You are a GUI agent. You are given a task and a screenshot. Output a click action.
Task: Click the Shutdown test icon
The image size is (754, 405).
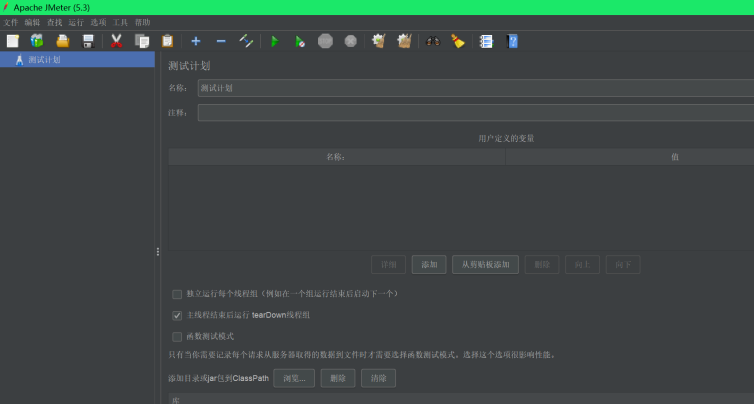coord(351,41)
